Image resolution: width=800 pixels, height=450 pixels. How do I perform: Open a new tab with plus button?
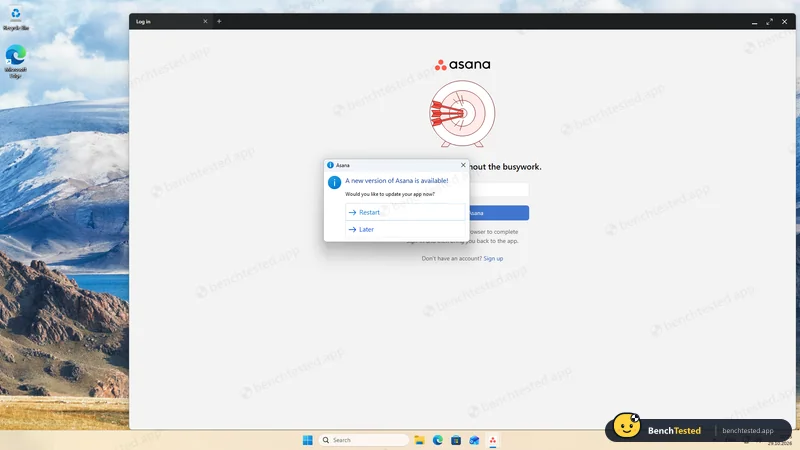pos(219,21)
